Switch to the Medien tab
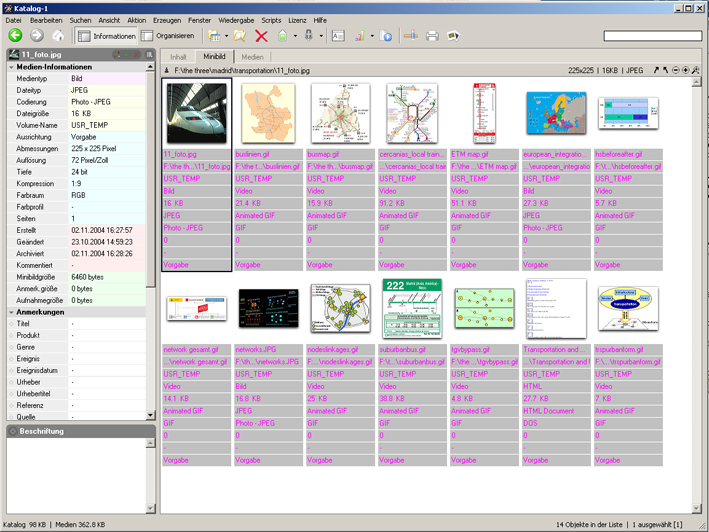Screen dimensions: 709x532 point(252,57)
